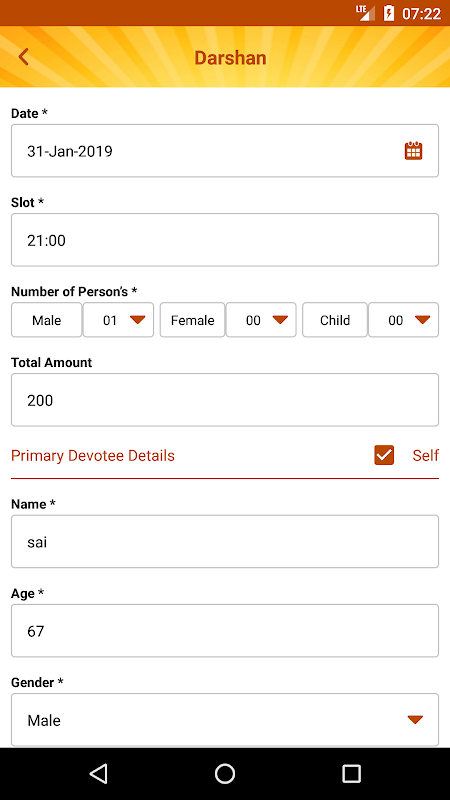
Task: Tap the Android home circle button
Action: point(225,773)
